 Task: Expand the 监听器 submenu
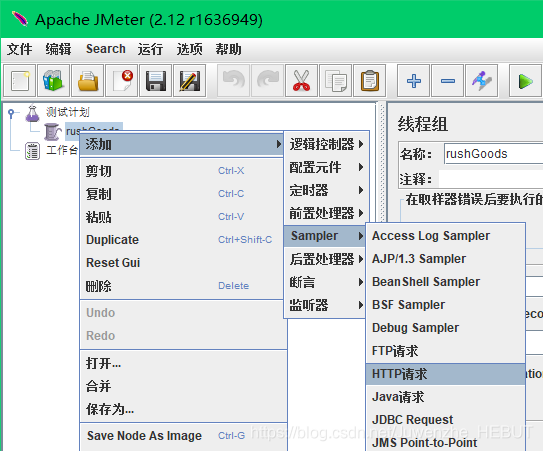point(325,305)
